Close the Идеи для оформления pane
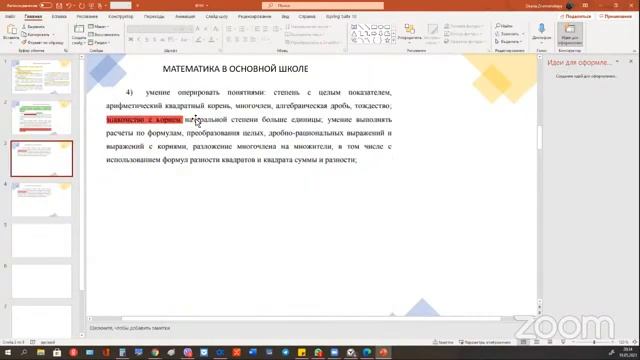The image size is (640, 360). 631,62
